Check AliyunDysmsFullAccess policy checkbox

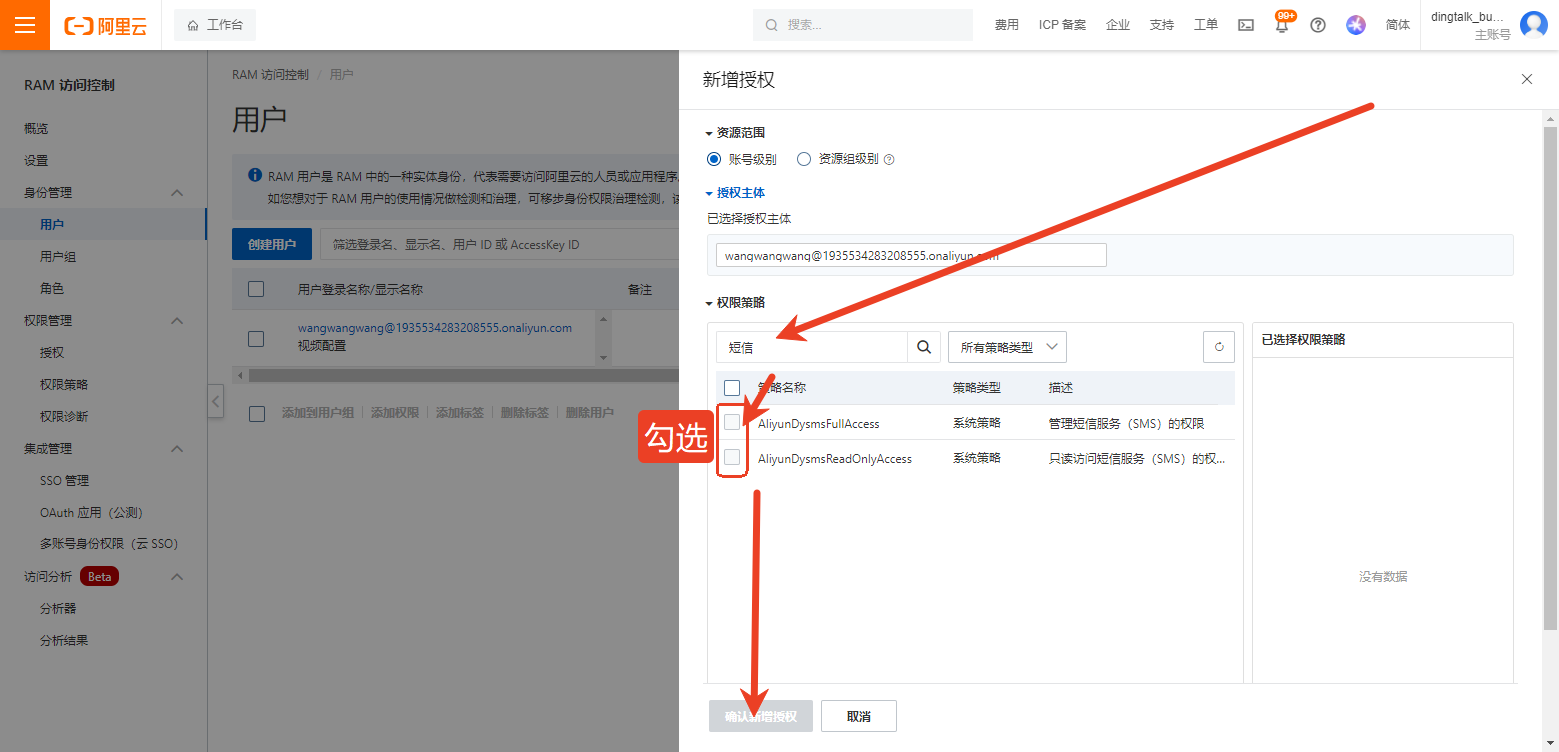732,422
